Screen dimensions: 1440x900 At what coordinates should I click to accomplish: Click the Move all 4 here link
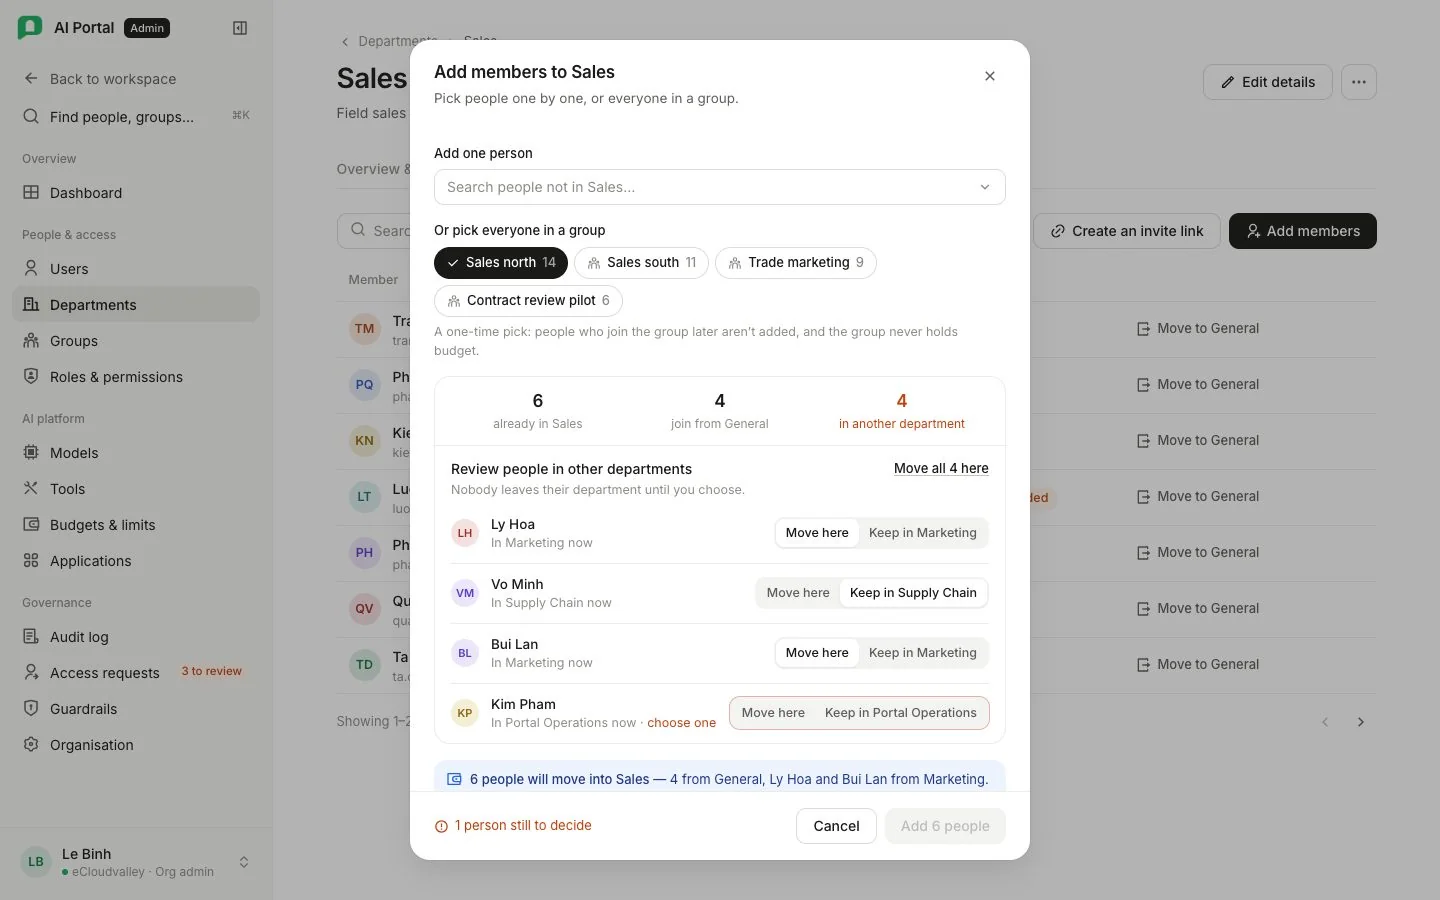(x=941, y=468)
